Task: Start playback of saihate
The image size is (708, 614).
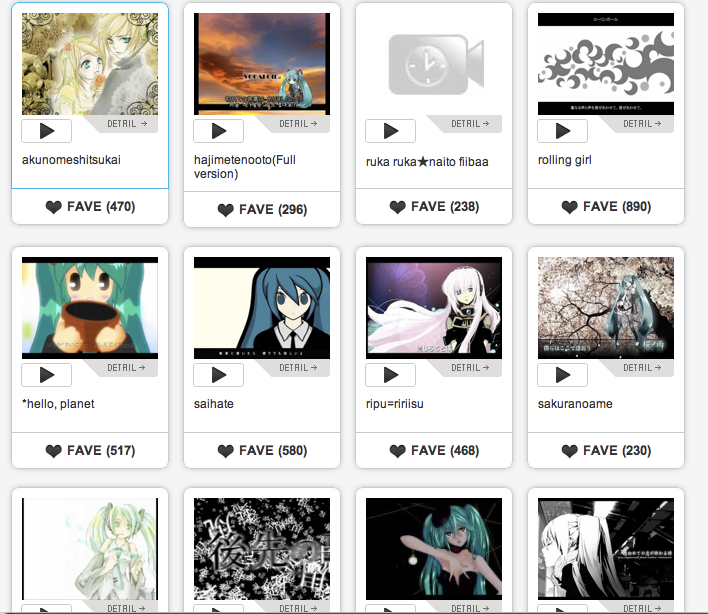Action: pos(219,375)
